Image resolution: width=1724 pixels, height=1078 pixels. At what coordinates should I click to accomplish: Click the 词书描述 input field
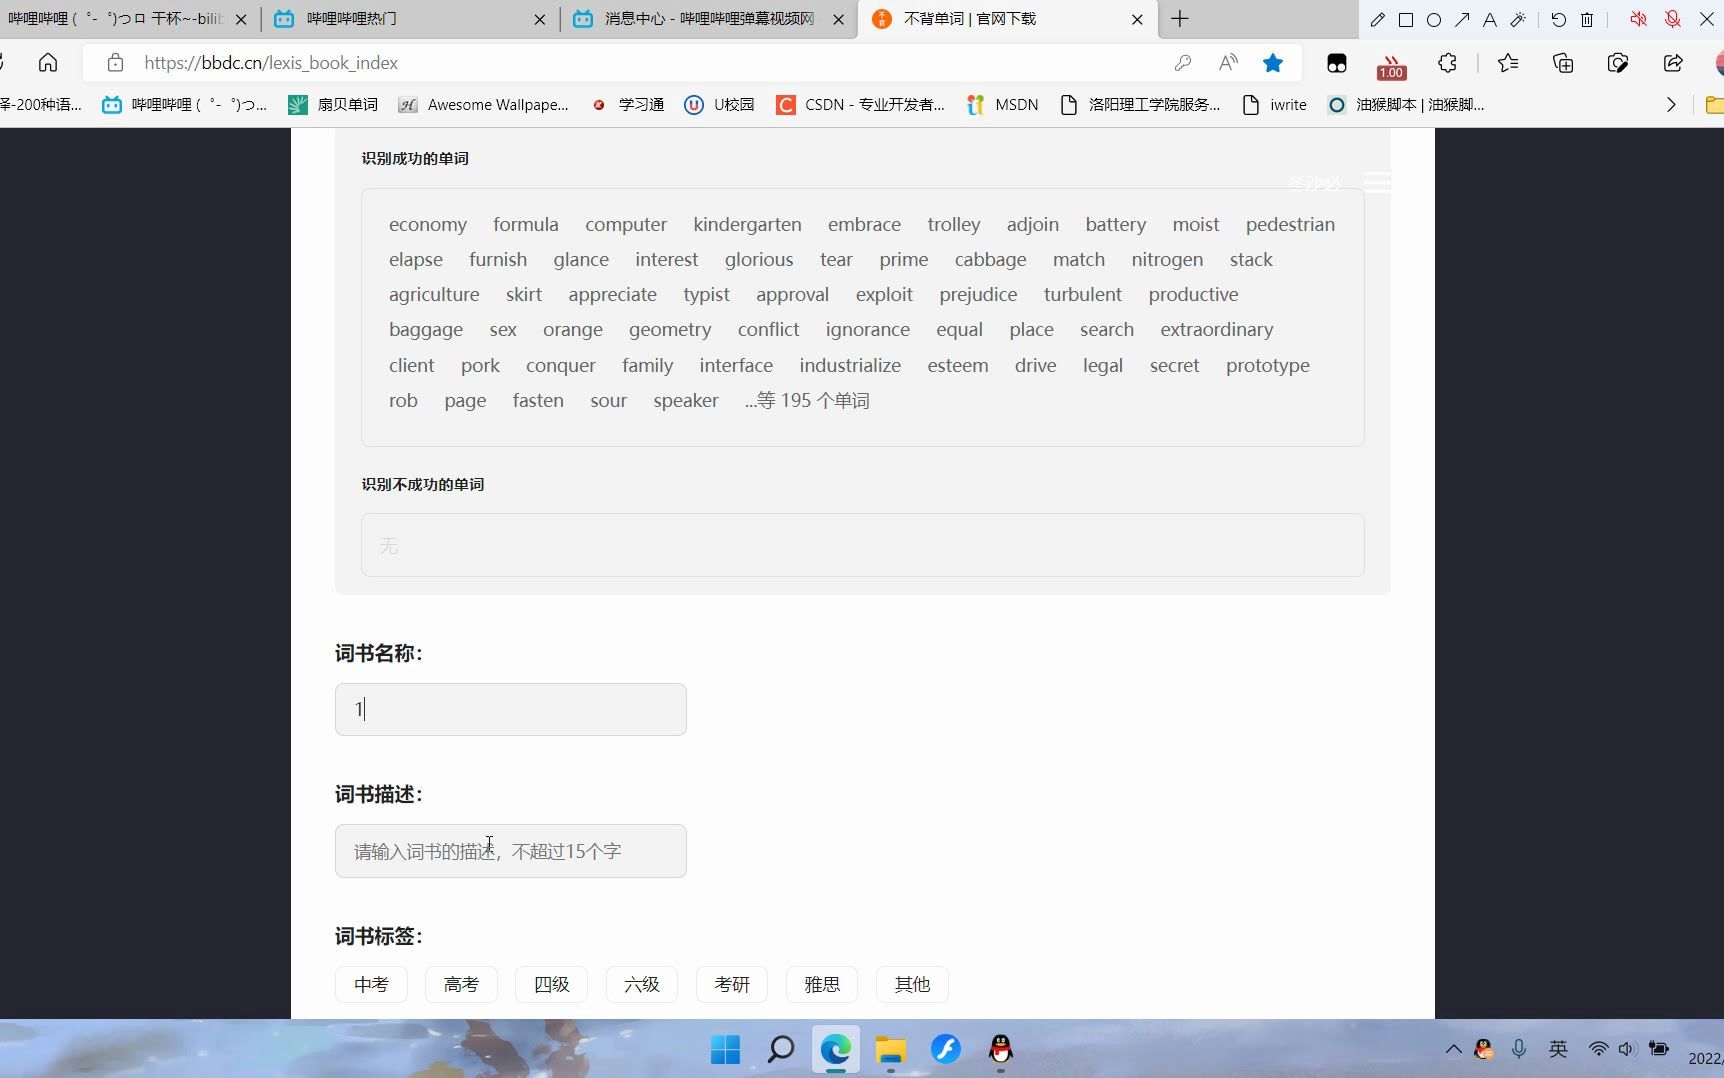510,851
